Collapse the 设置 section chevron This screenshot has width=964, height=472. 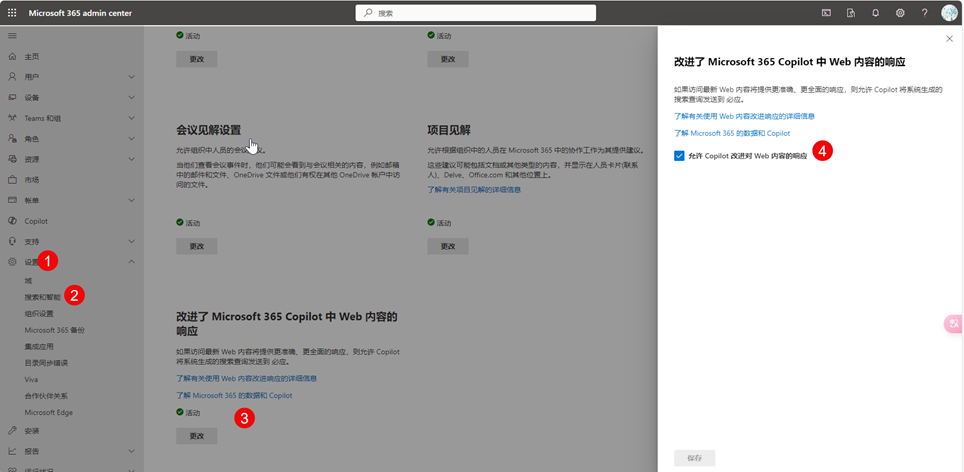pyautogui.click(x=132, y=262)
